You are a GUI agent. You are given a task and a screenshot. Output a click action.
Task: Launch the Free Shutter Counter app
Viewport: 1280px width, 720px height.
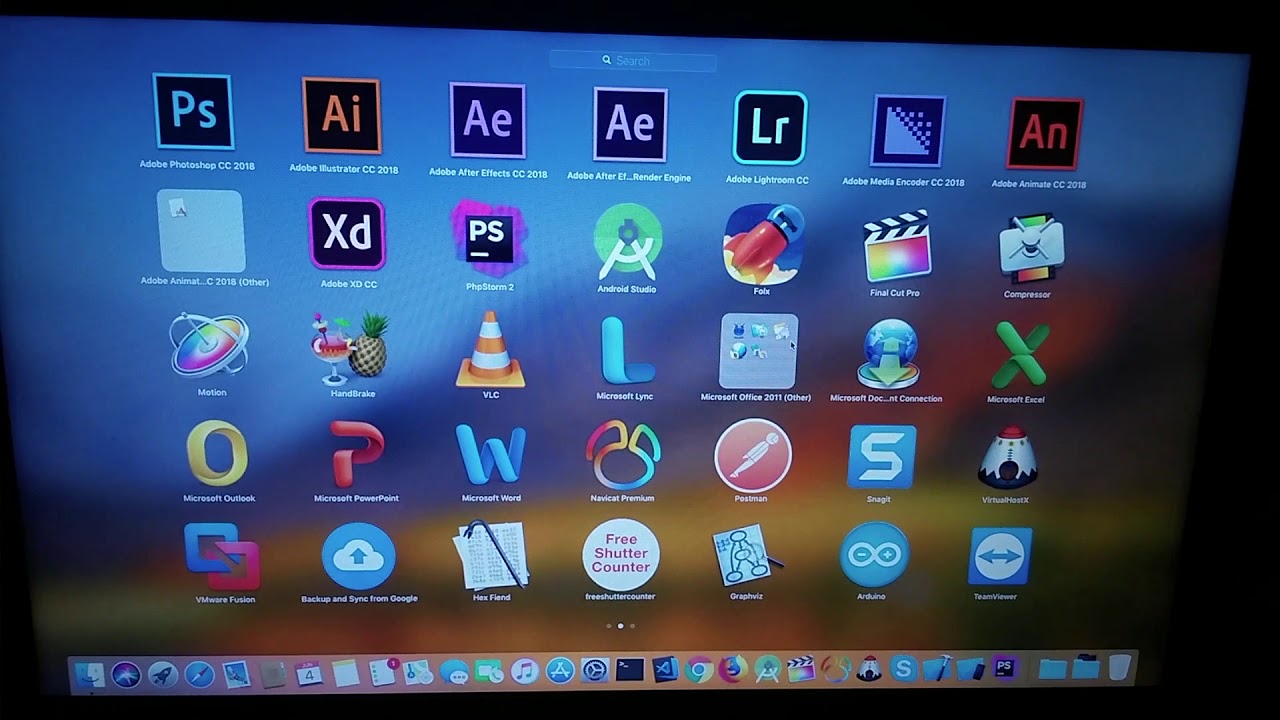click(x=621, y=555)
